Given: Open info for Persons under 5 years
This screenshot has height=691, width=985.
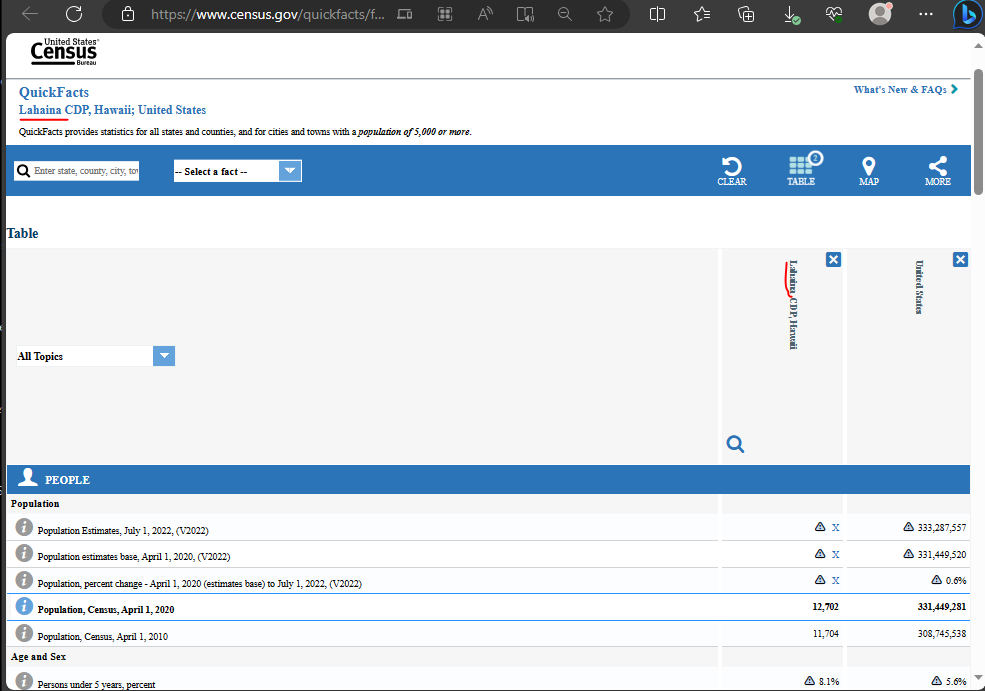Looking at the screenshot, I should [24, 681].
